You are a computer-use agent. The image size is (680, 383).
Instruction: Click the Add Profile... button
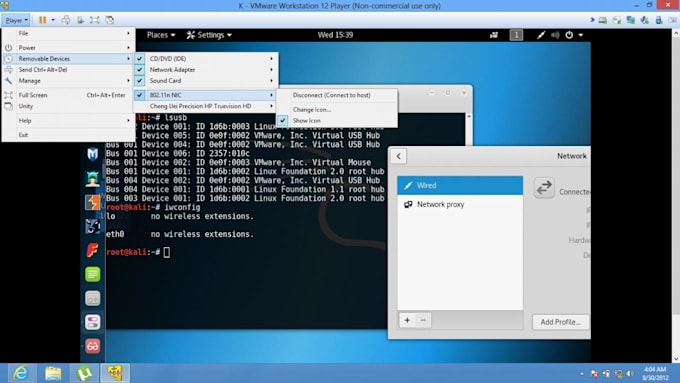click(x=560, y=322)
